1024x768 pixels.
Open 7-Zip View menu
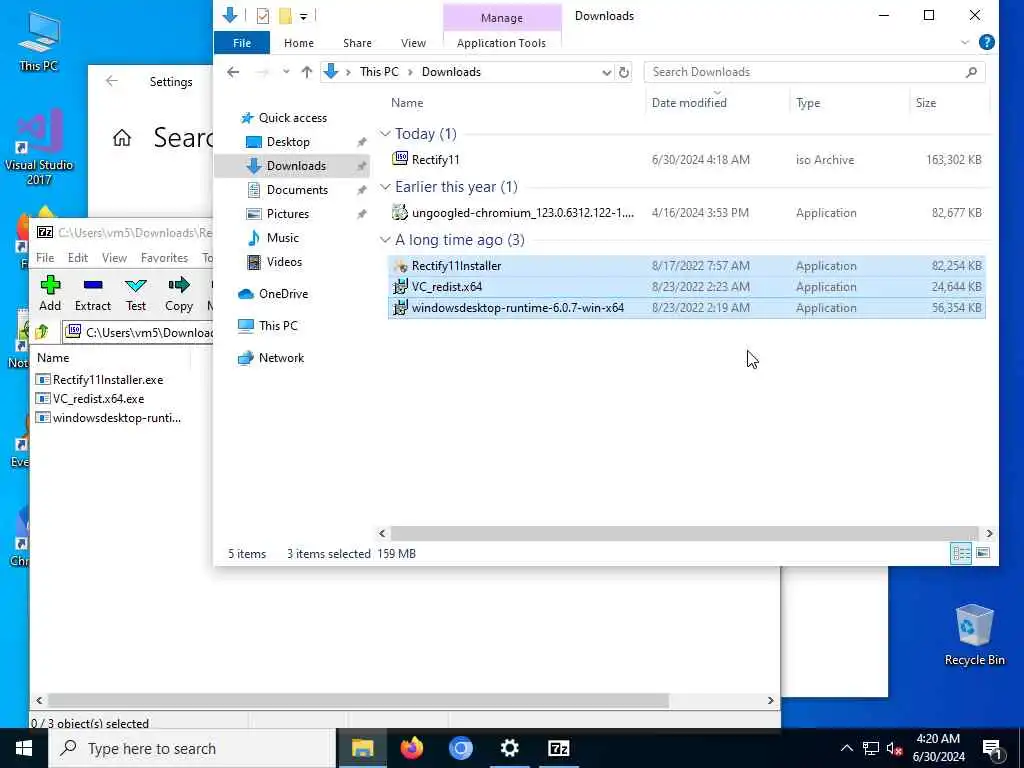tap(114, 258)
